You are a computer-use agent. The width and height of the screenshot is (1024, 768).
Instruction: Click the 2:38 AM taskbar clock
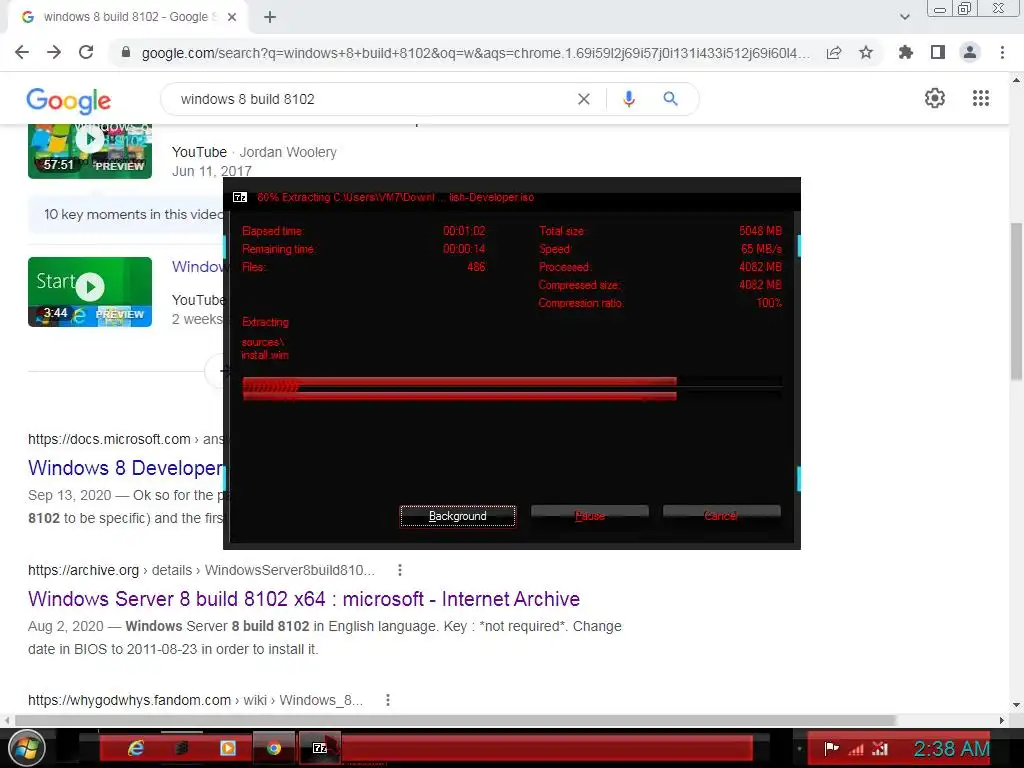click(952, 748)
